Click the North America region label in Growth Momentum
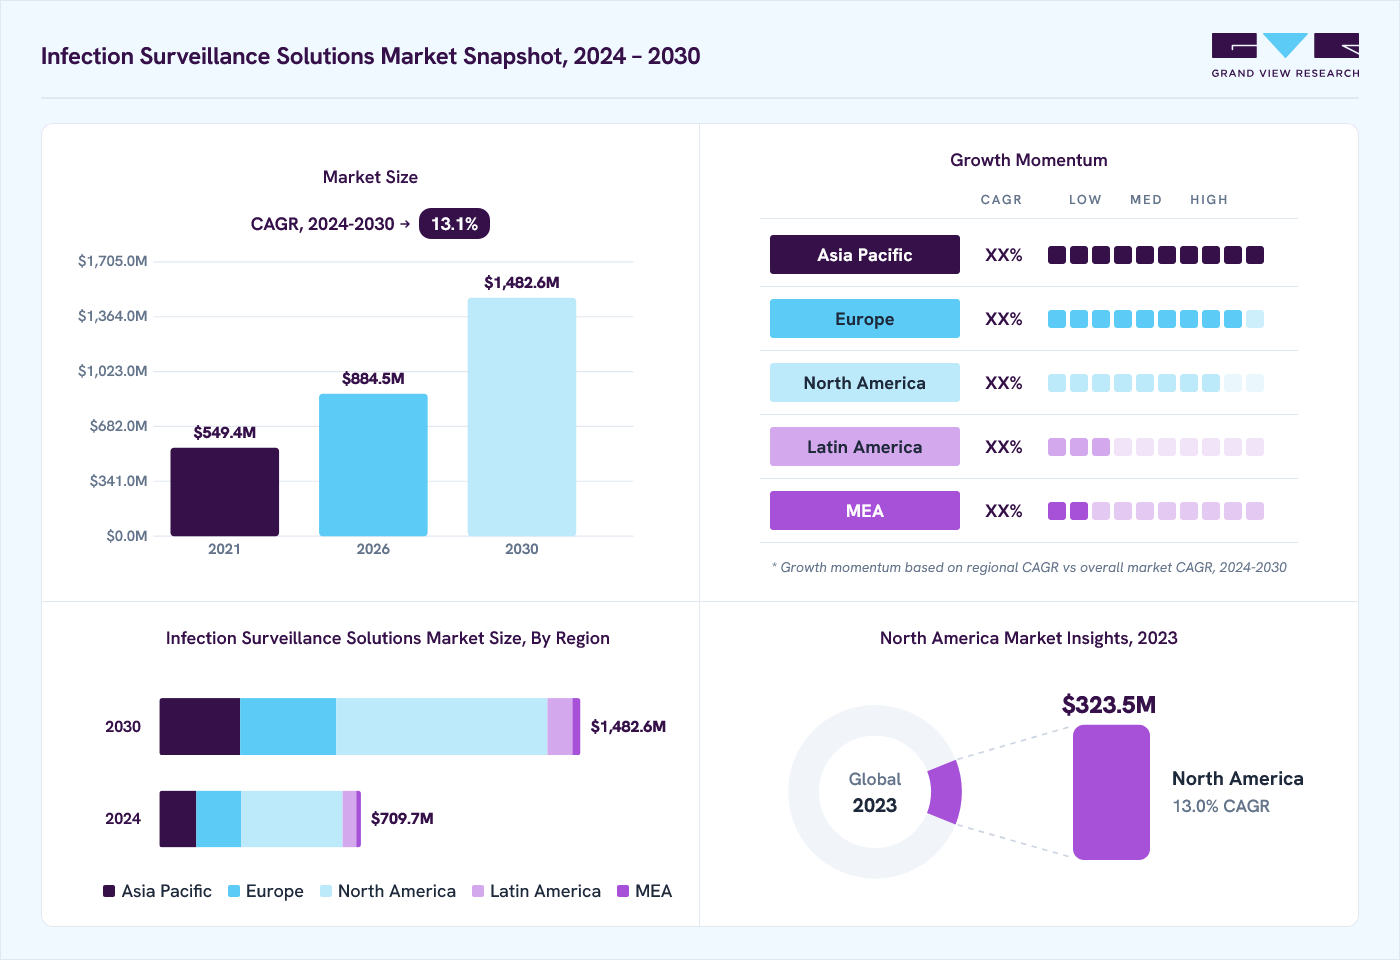This screenshot has width=1400, height=960. pos(865,383)
